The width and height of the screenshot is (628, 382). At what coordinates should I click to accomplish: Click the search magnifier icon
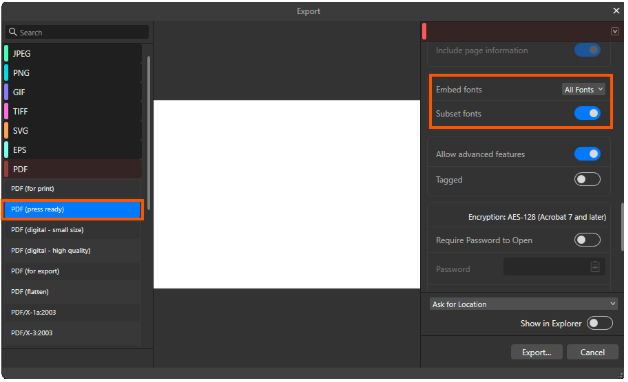point(12,32)
